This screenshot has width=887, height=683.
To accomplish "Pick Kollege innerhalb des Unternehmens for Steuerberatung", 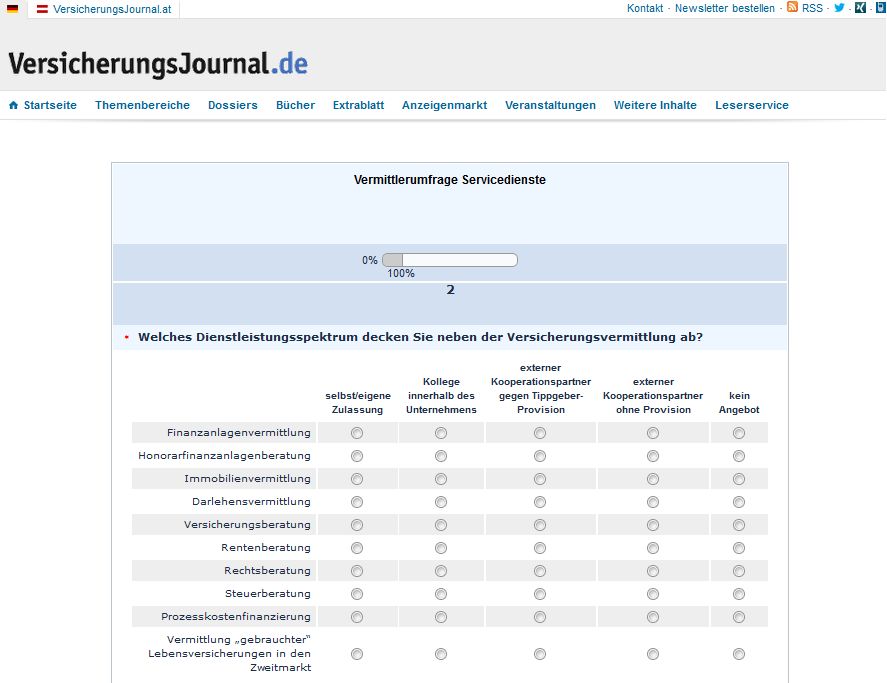I will (440, 593).
